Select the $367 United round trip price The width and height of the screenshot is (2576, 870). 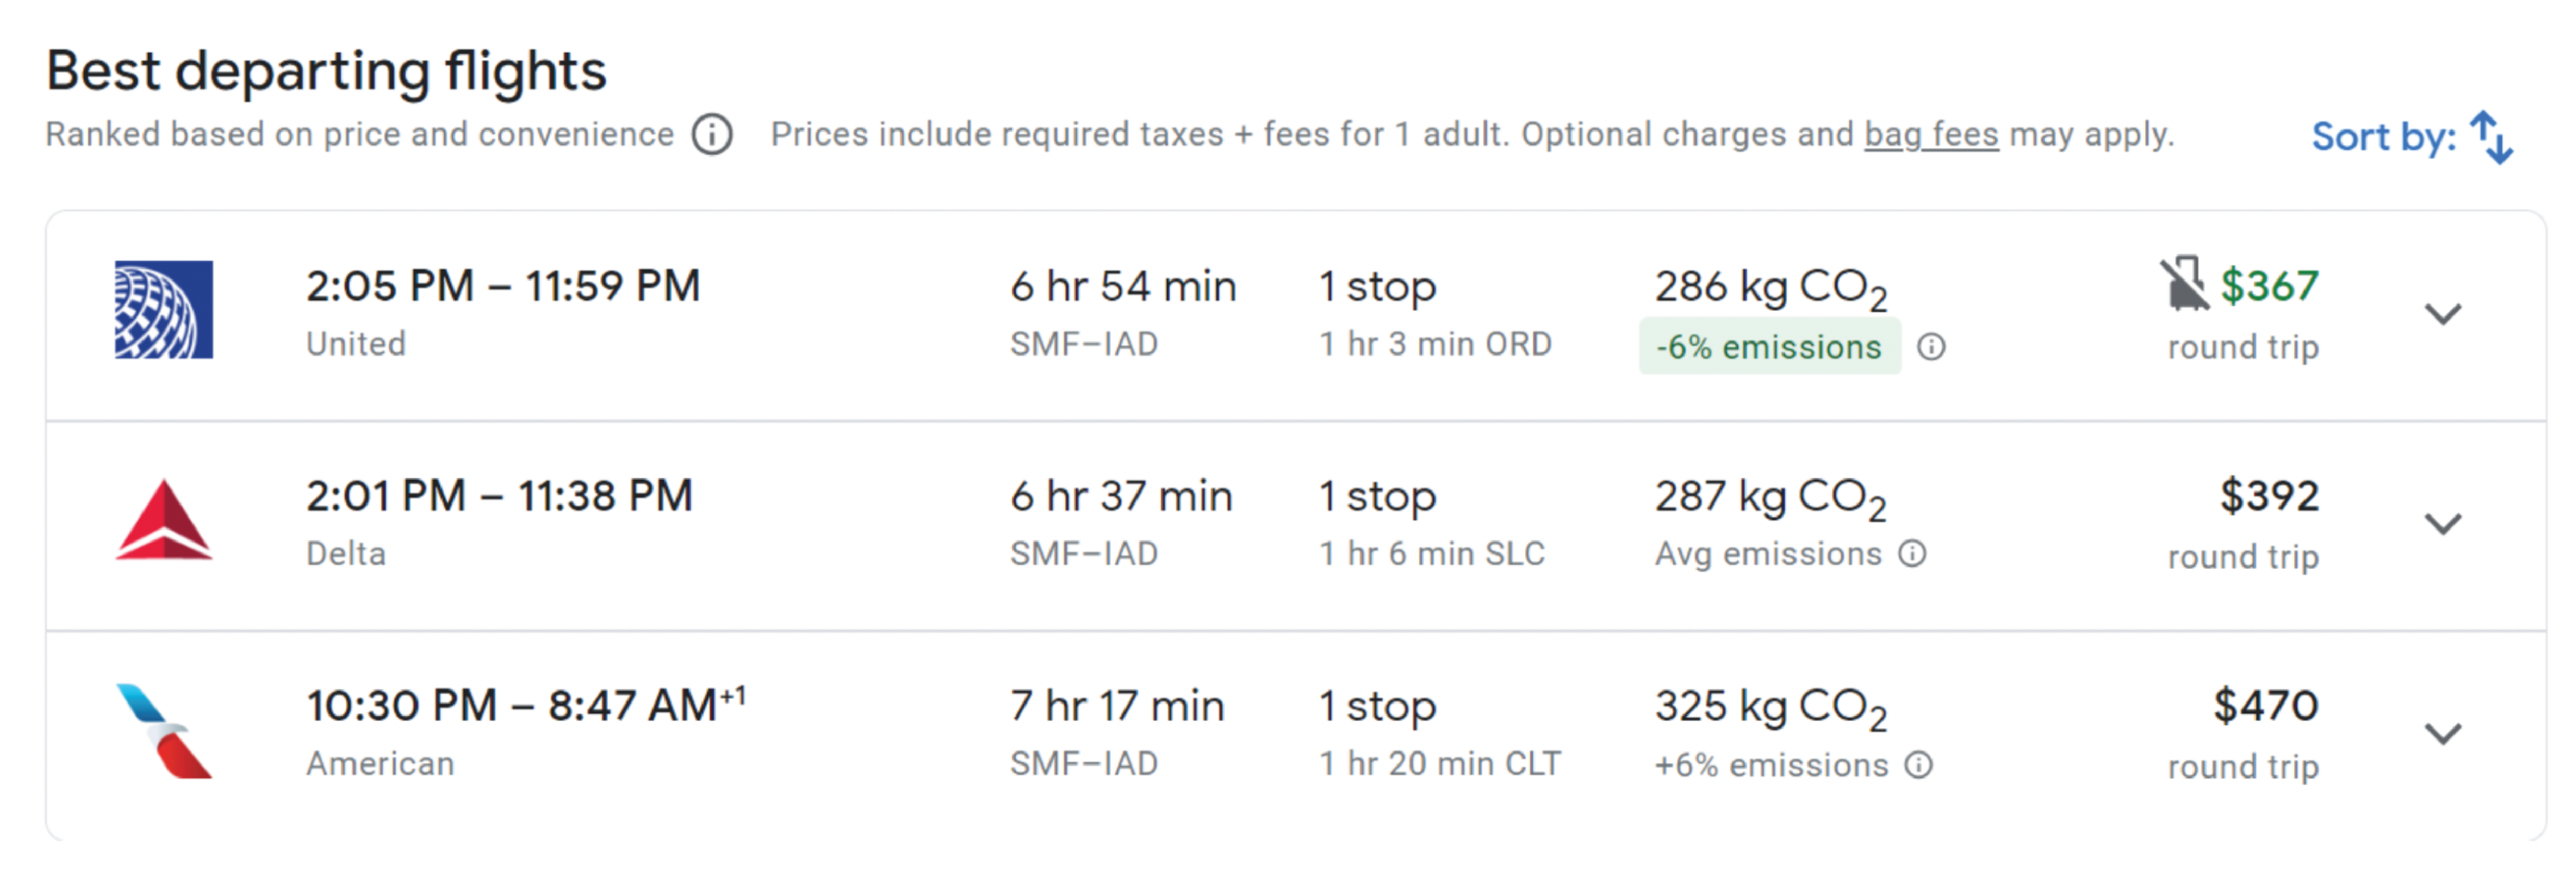click(x=2268, y=286)
